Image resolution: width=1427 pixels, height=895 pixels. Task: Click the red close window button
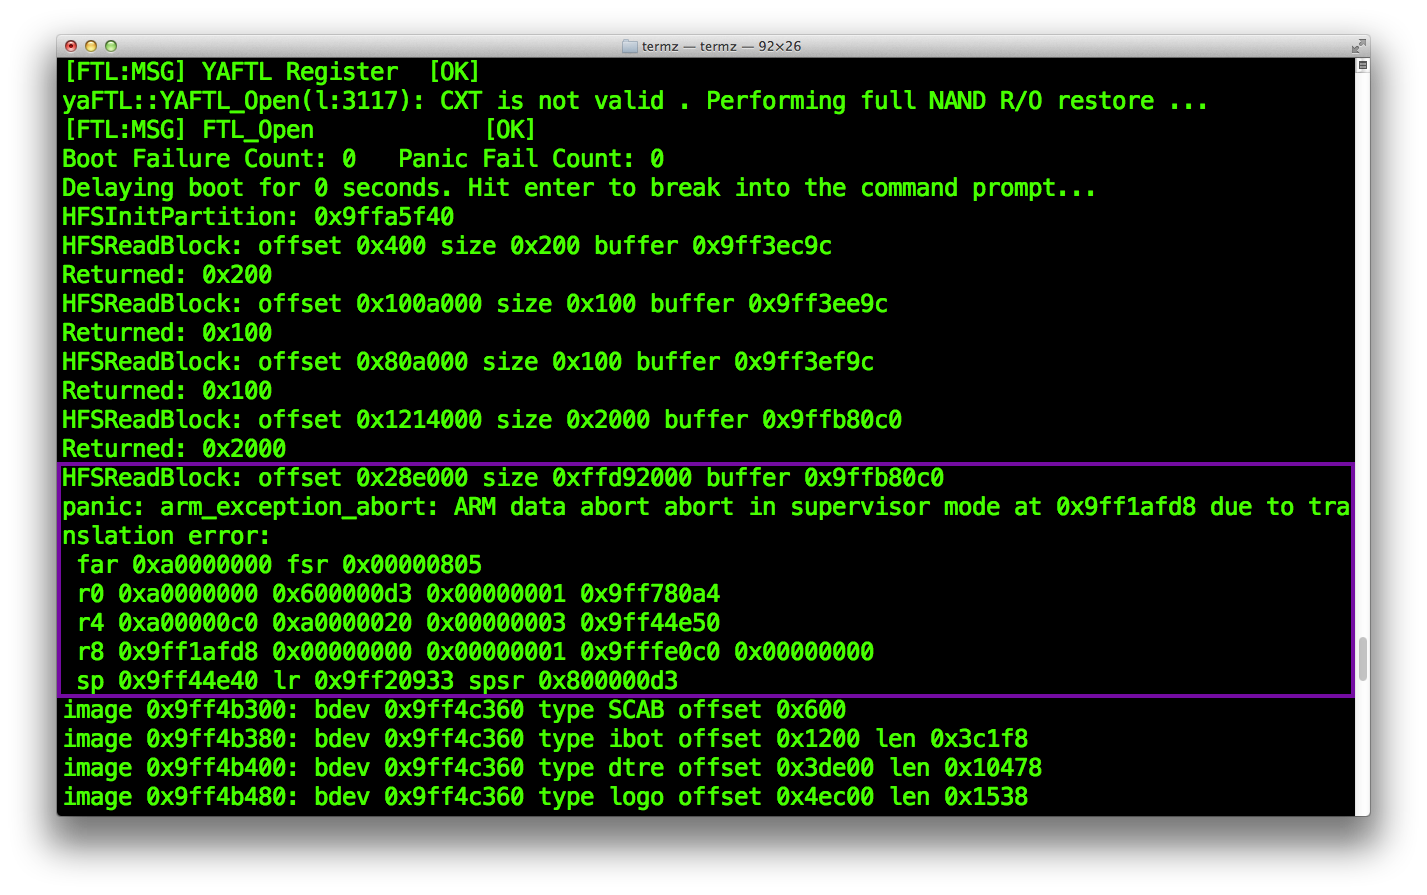point(71,46)
